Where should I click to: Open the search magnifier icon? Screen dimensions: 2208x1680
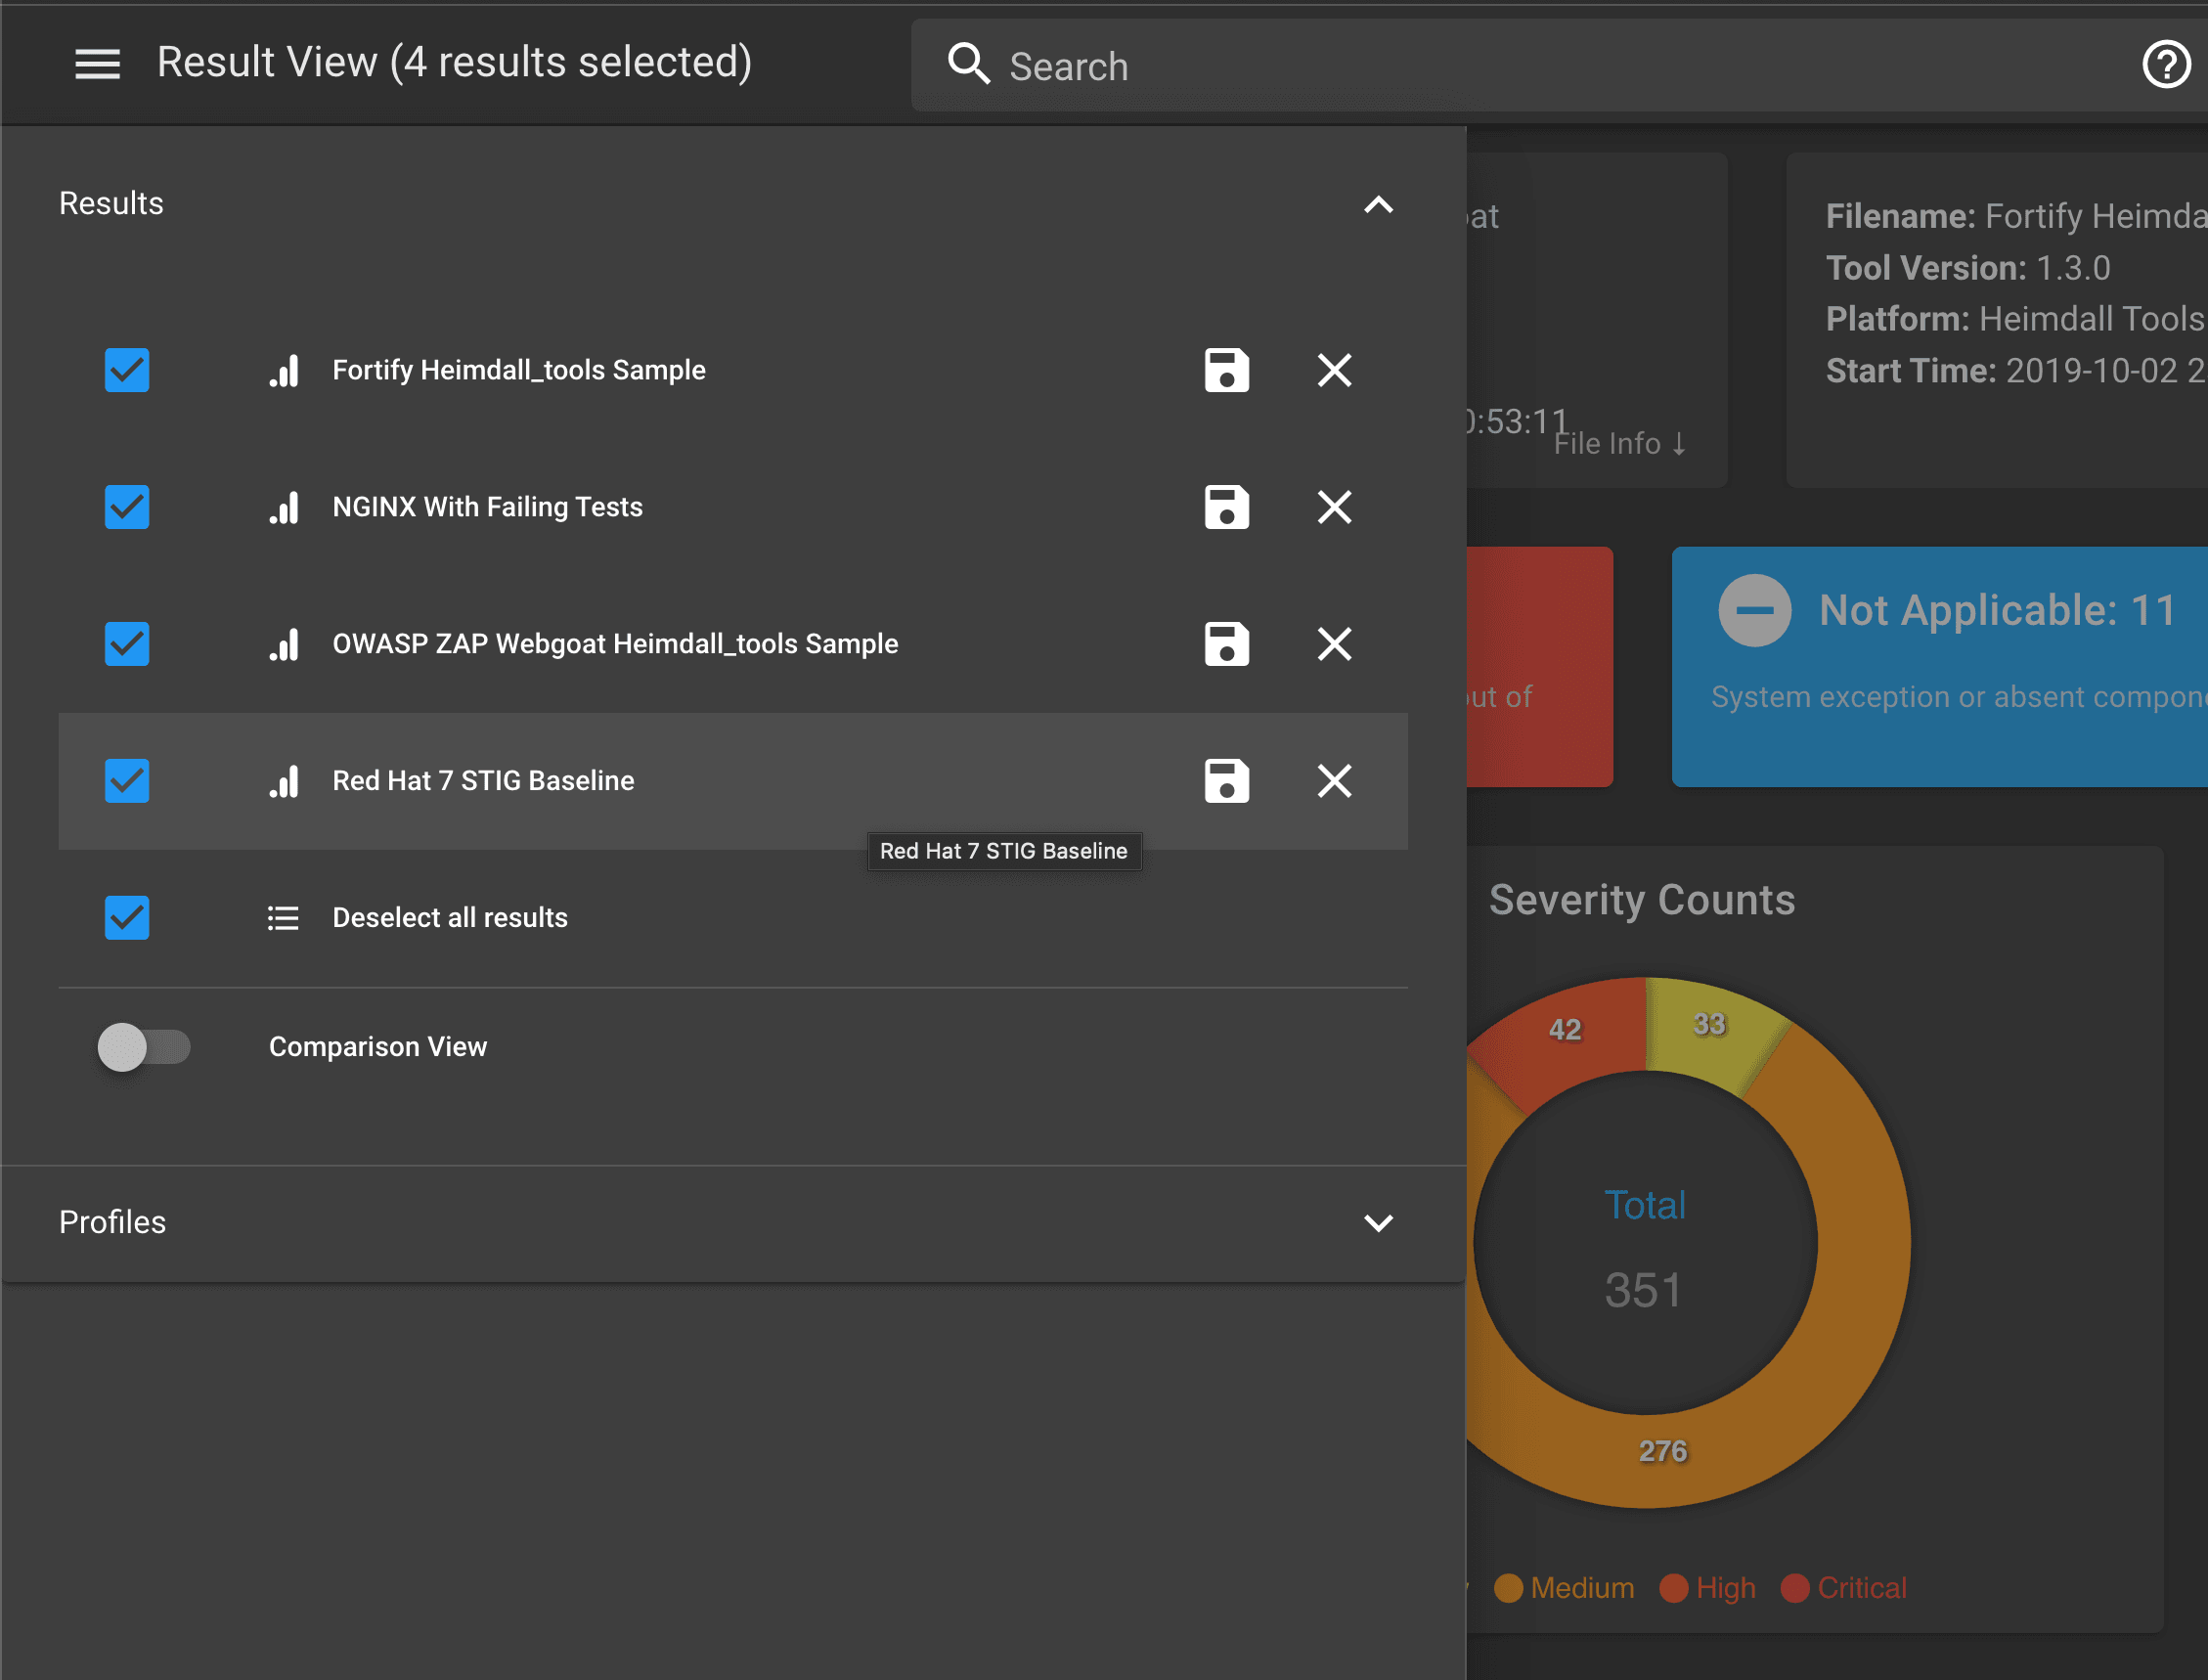pyautogui.click(x=967, y=63)
